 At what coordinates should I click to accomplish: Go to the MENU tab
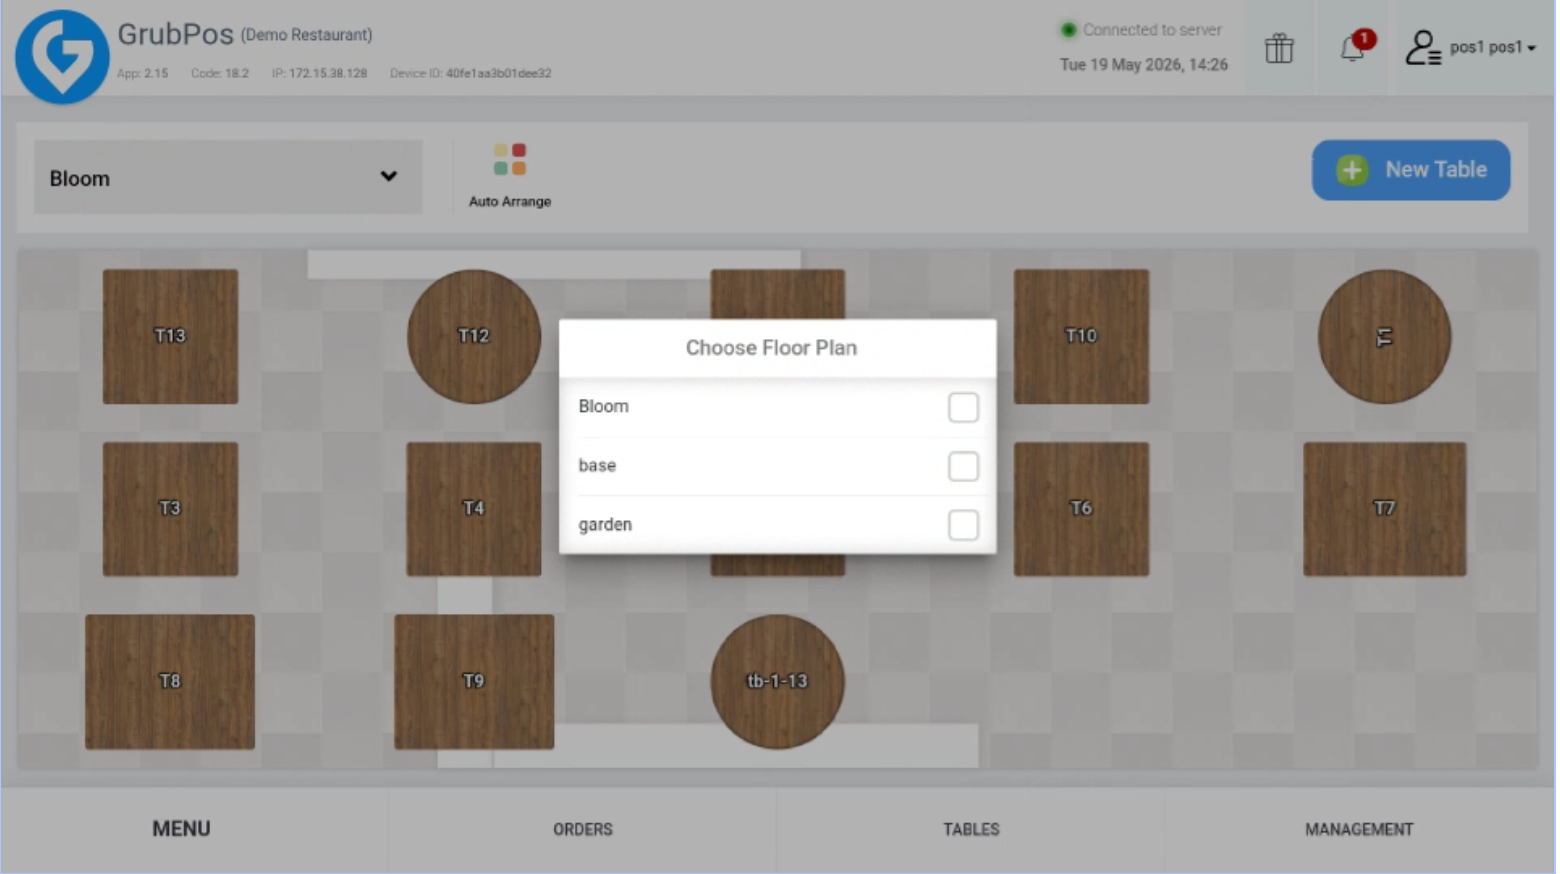coord(182,830)
